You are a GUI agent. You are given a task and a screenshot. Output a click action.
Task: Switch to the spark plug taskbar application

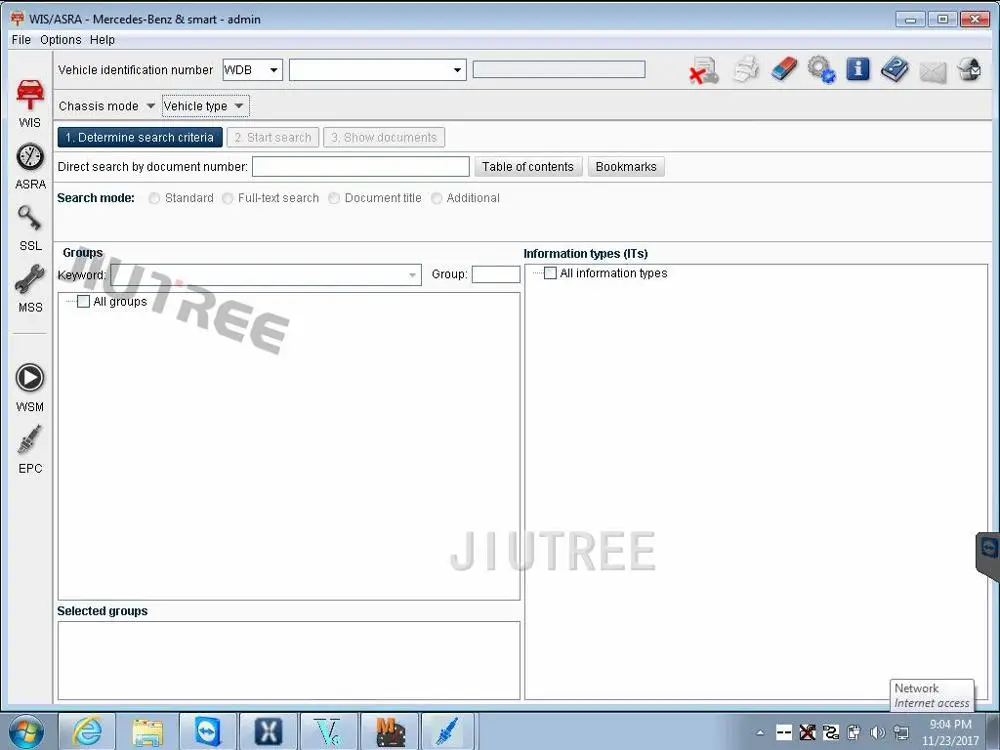click(x=449, y=732)
